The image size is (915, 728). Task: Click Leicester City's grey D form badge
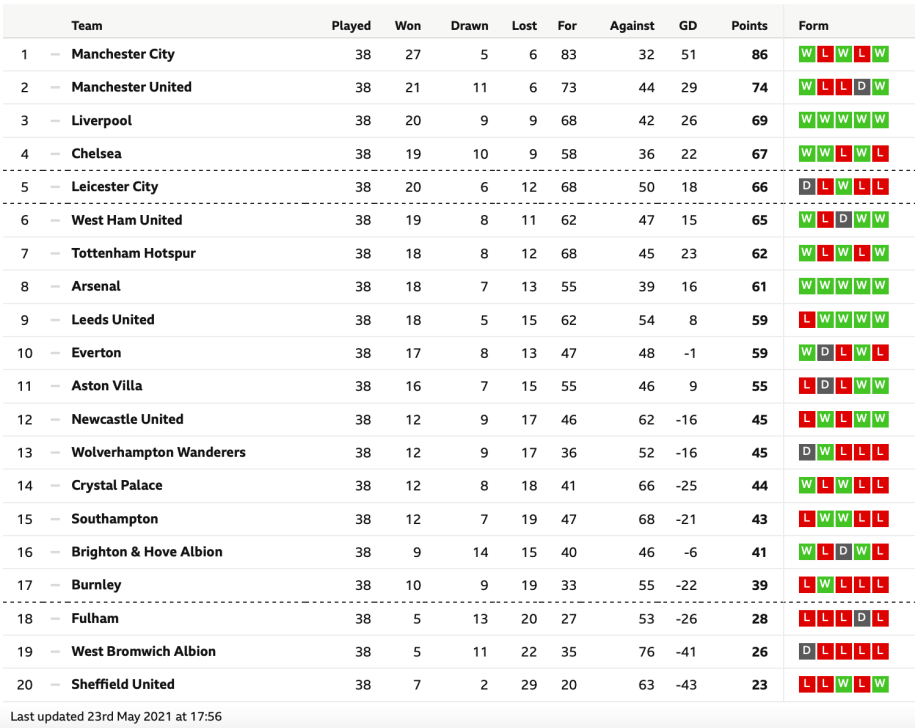(807, 187)
